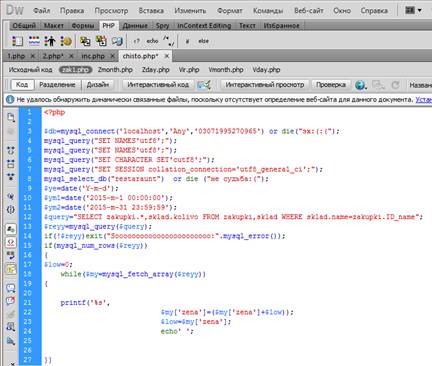Insert PHP Form Variables from the toolbar
The height and width of the screenshot is (366, 432).
click(17, 41)
